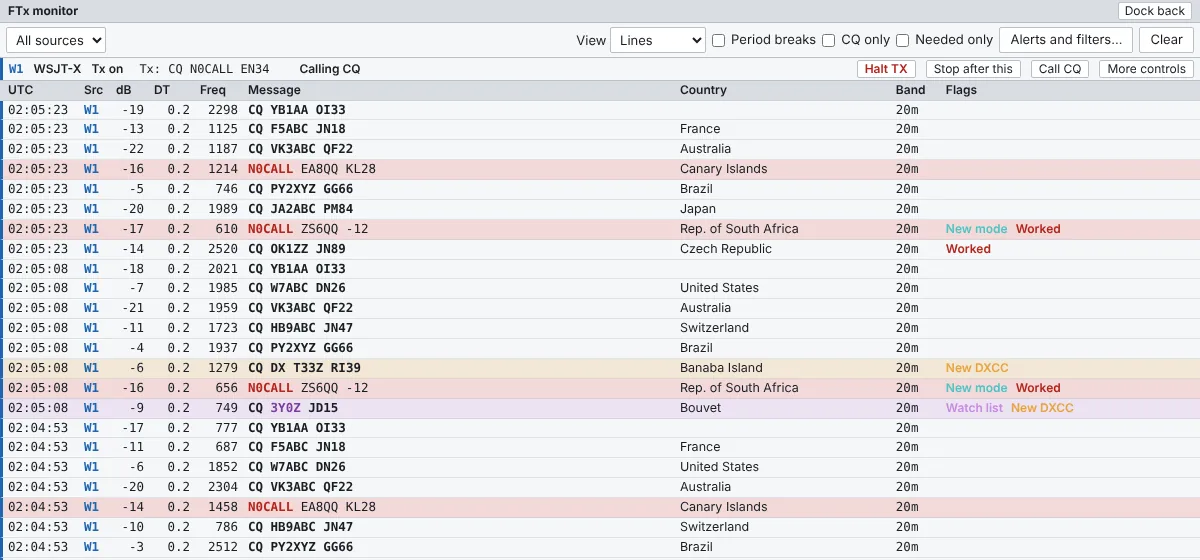Select the 3Y0Z Bouvet row
Image resolution: width=1200 pixels, height=560 pixels.
600,408
